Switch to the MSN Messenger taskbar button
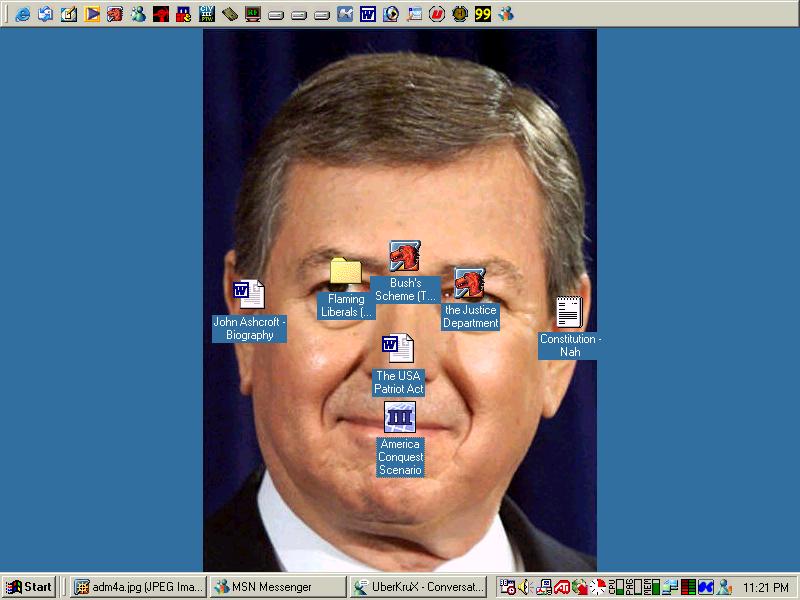Image resolution: width=800 pixels, height=600 pixels. pyautogui.click(x=278, y=587)
